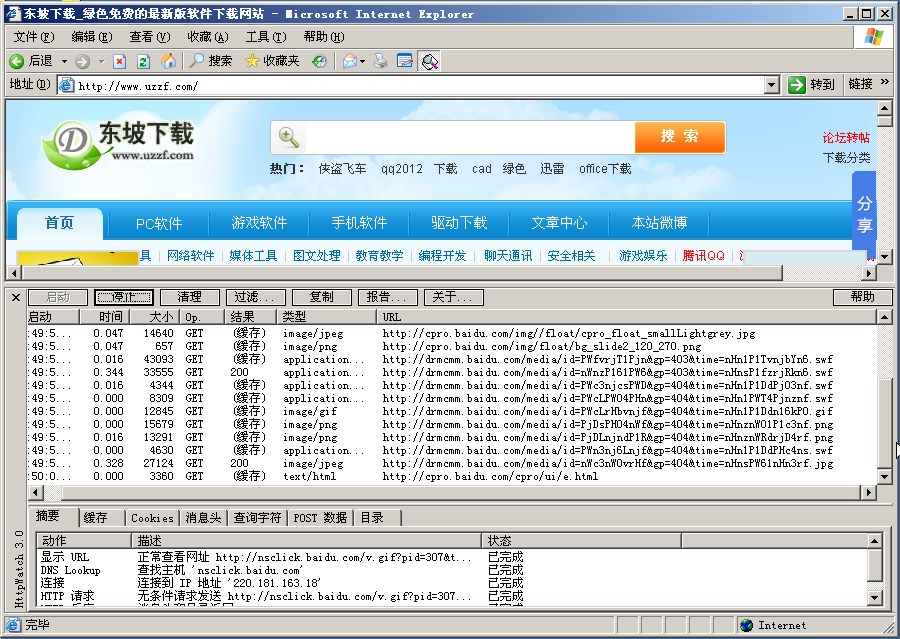The width and height of the screenshot is (900, 639).
Task: Click the 下载分类 link
Action: pos(846,158)
